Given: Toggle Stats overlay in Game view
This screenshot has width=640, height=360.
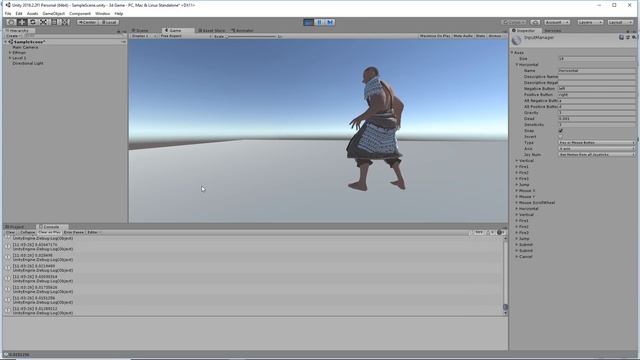Looking at the screenshot, I should pyautogui.click(x=480, y=36).
